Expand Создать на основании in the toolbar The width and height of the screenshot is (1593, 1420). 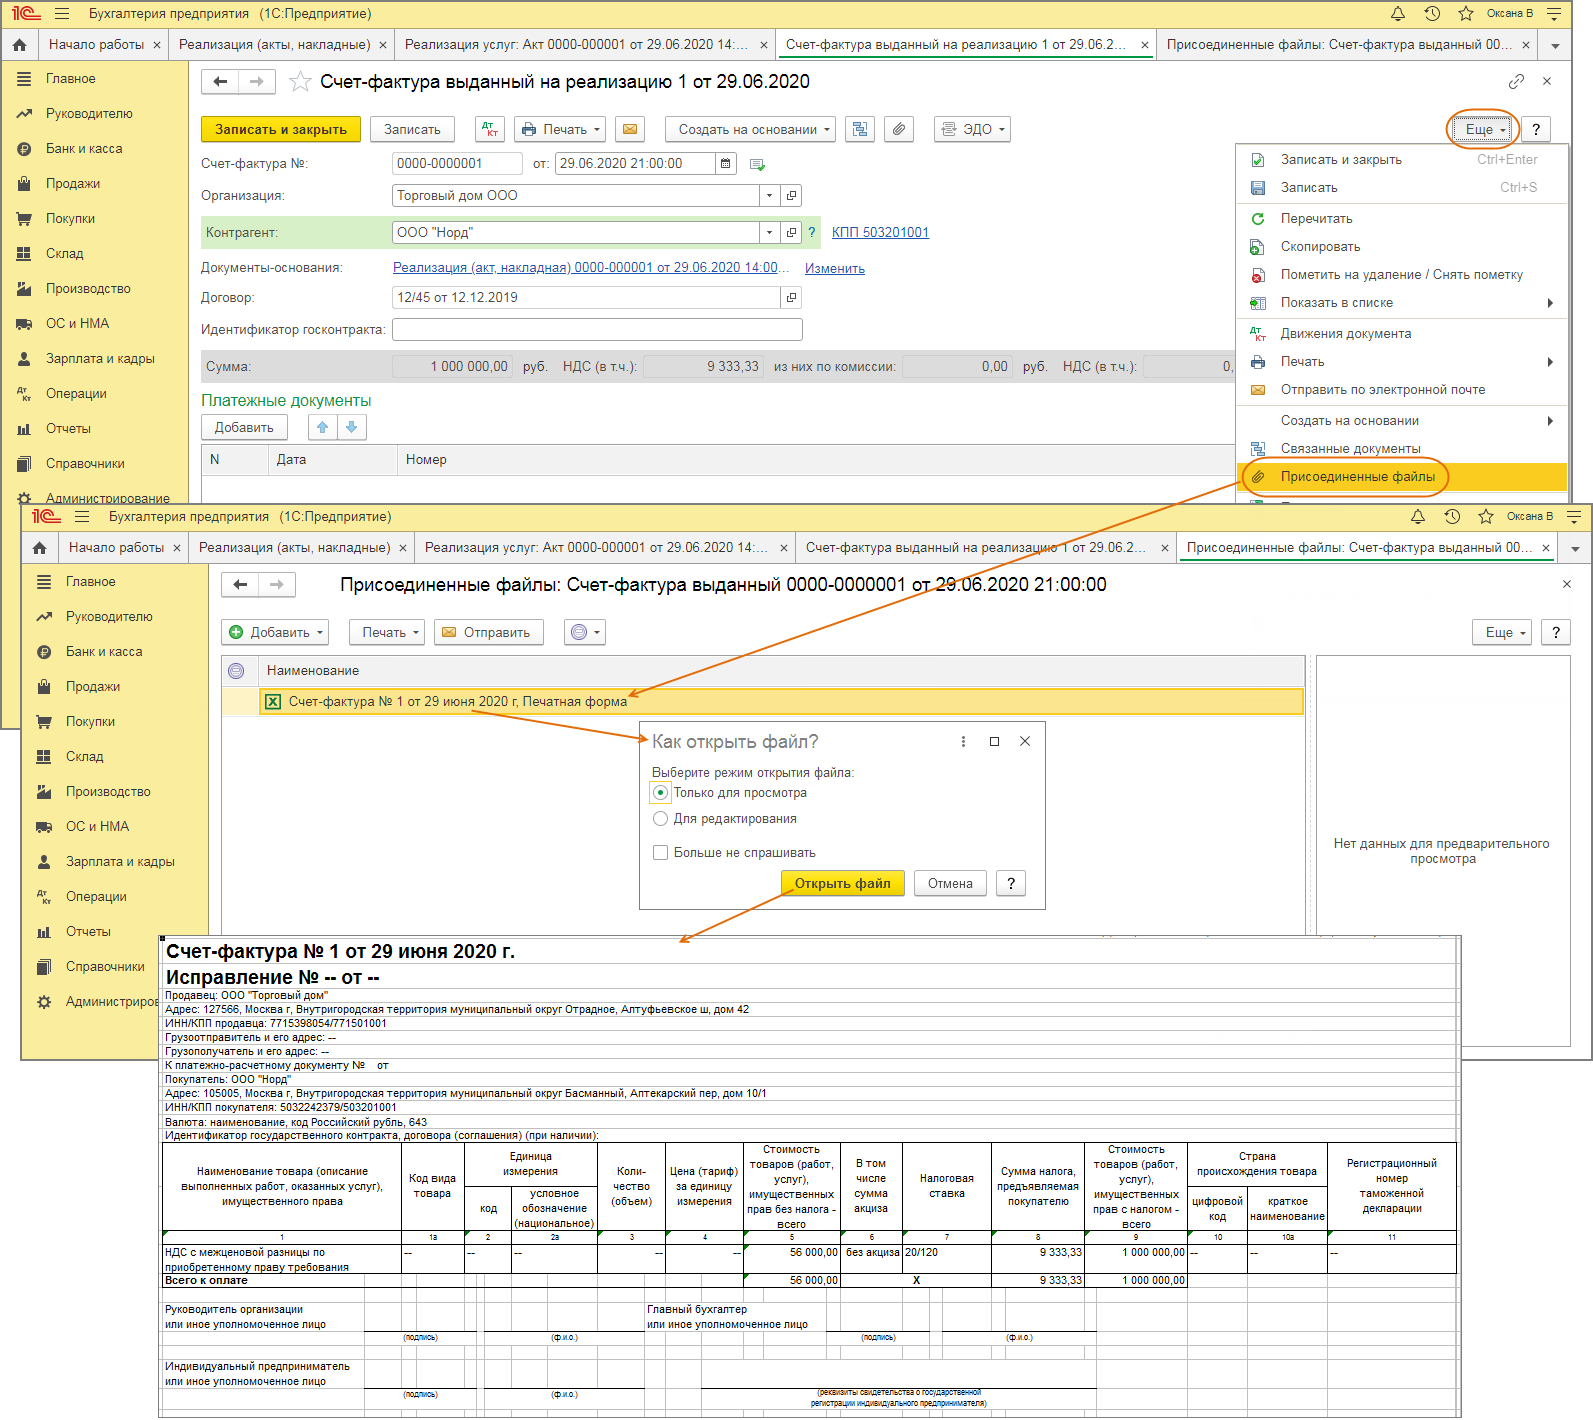[x=750, y=129]
